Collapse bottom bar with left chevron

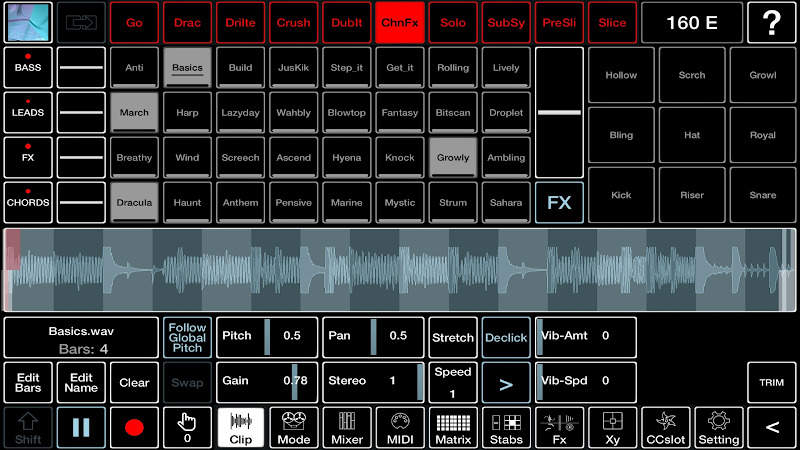(x=771, y=428)
